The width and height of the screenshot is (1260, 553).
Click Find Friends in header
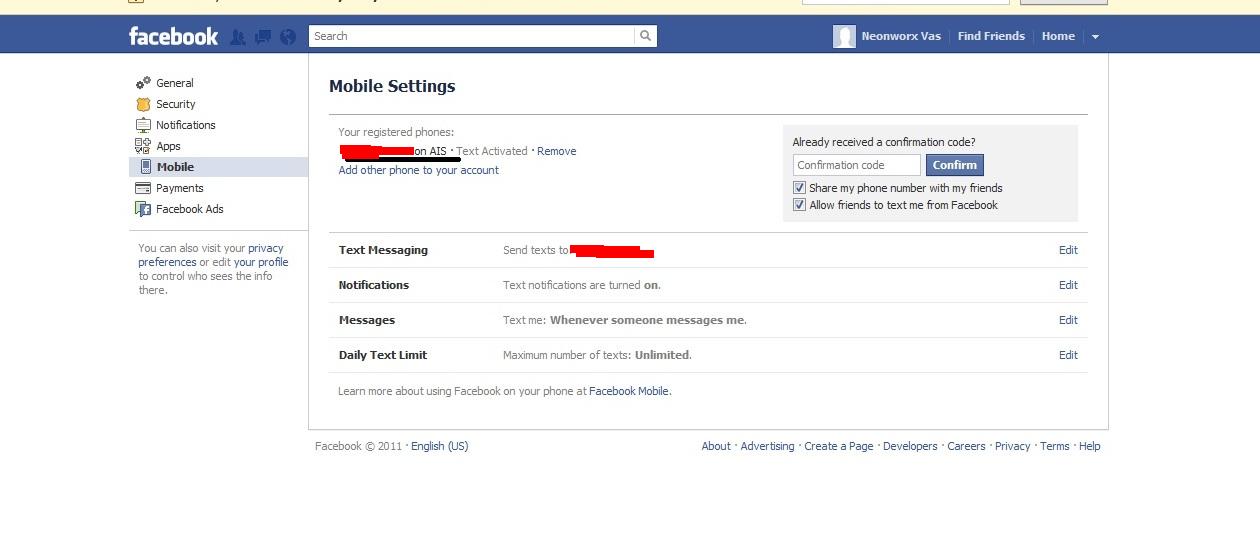point(991,36)
